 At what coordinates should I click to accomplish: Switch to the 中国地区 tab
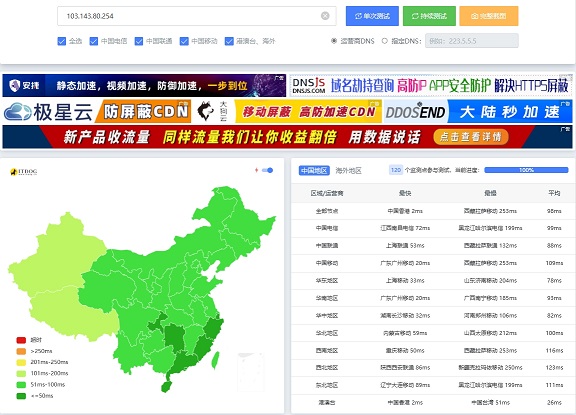314,170
